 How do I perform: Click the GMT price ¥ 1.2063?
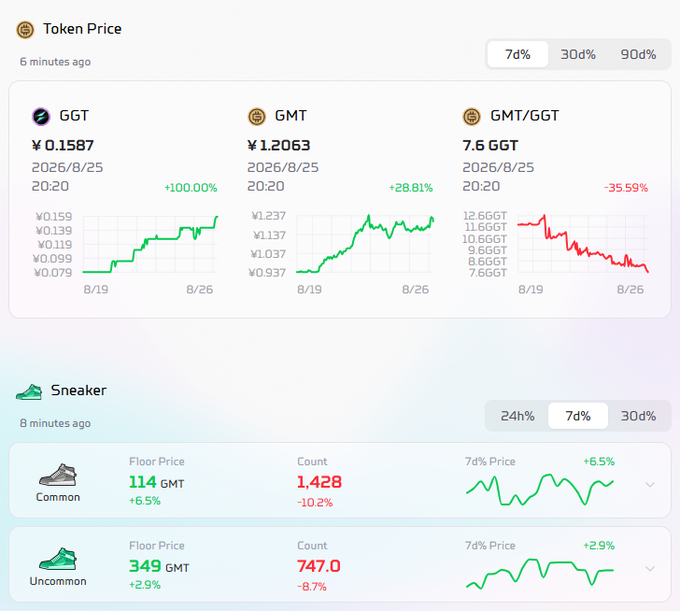279,145
